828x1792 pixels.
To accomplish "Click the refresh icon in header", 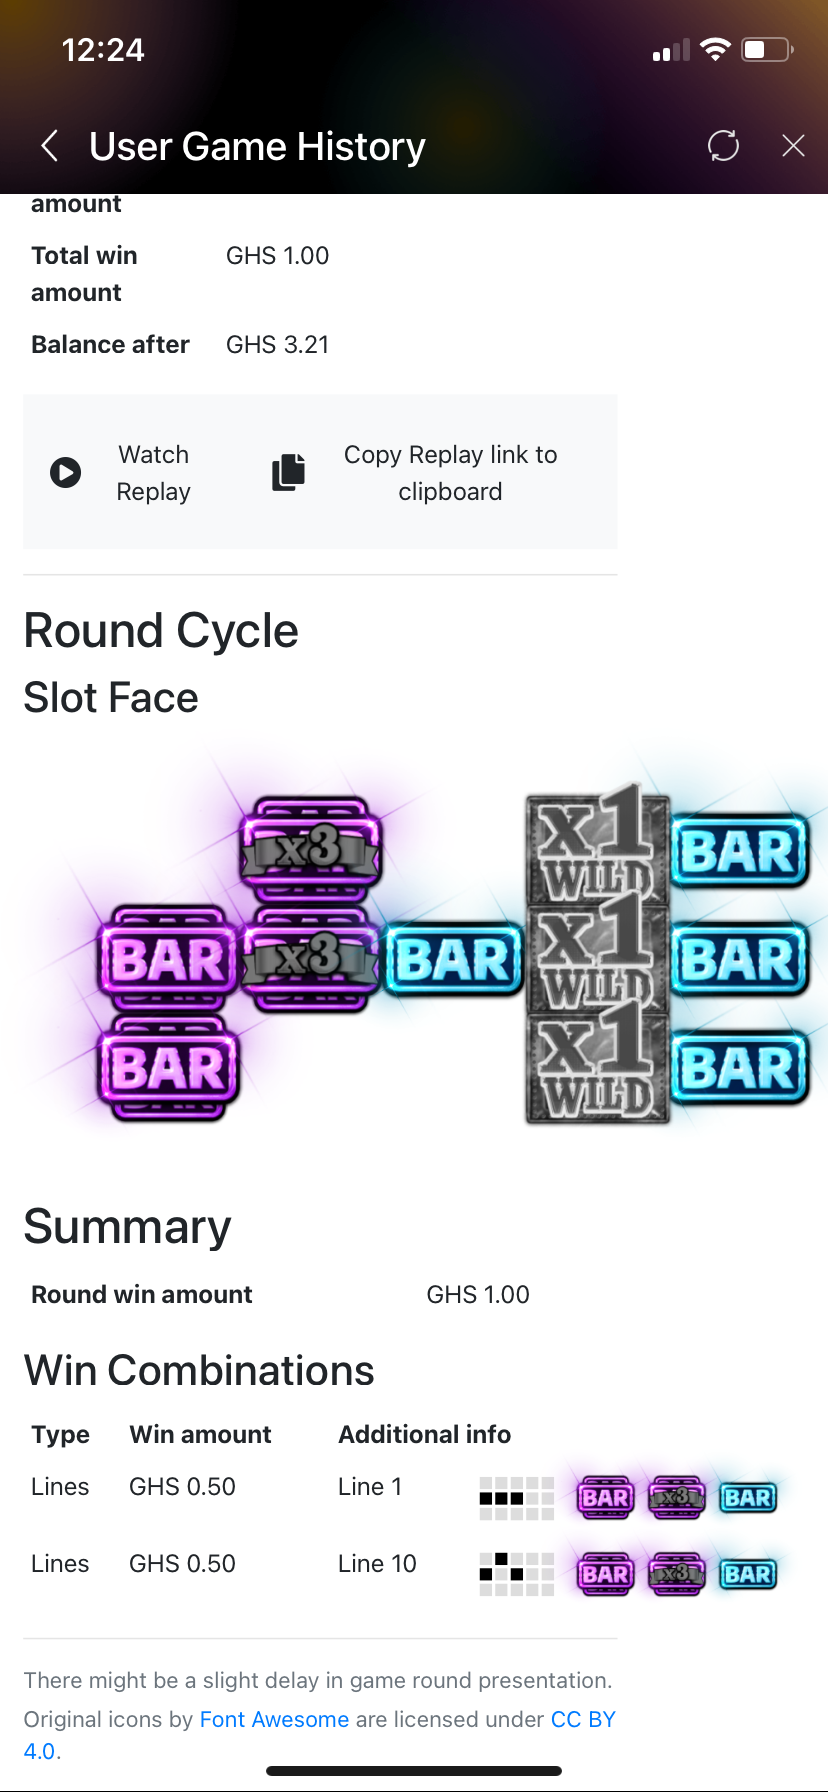I will click(723, 146).
